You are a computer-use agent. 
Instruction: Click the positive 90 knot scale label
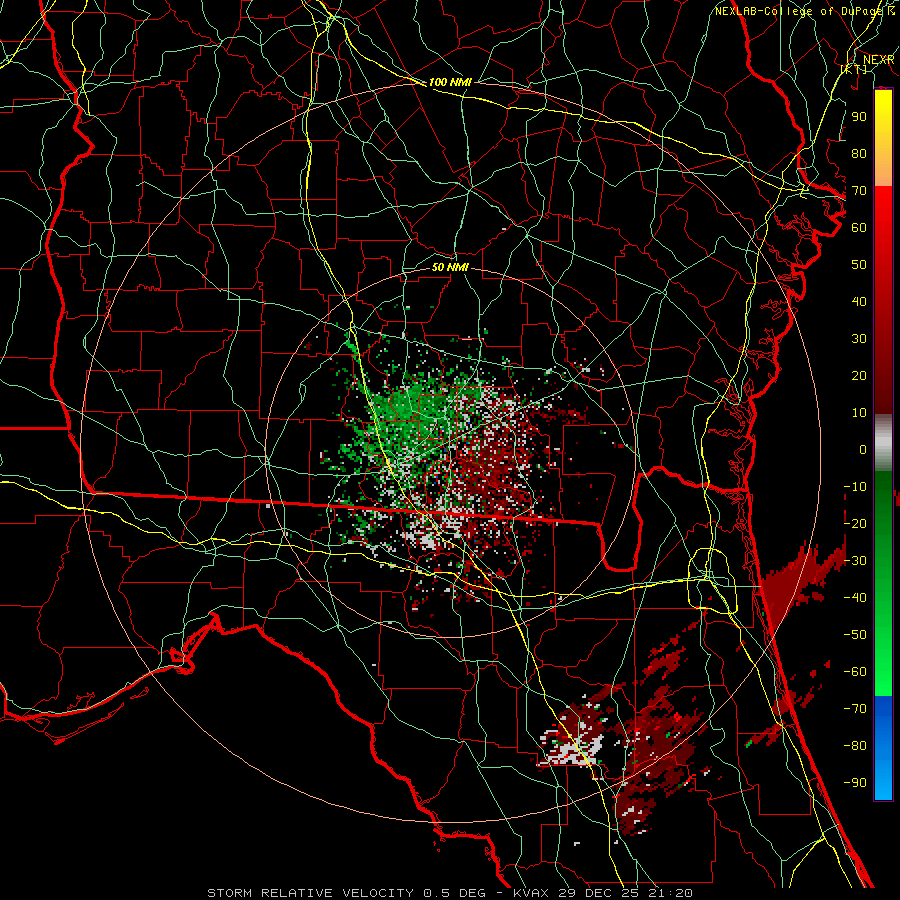tap(859, 116)
